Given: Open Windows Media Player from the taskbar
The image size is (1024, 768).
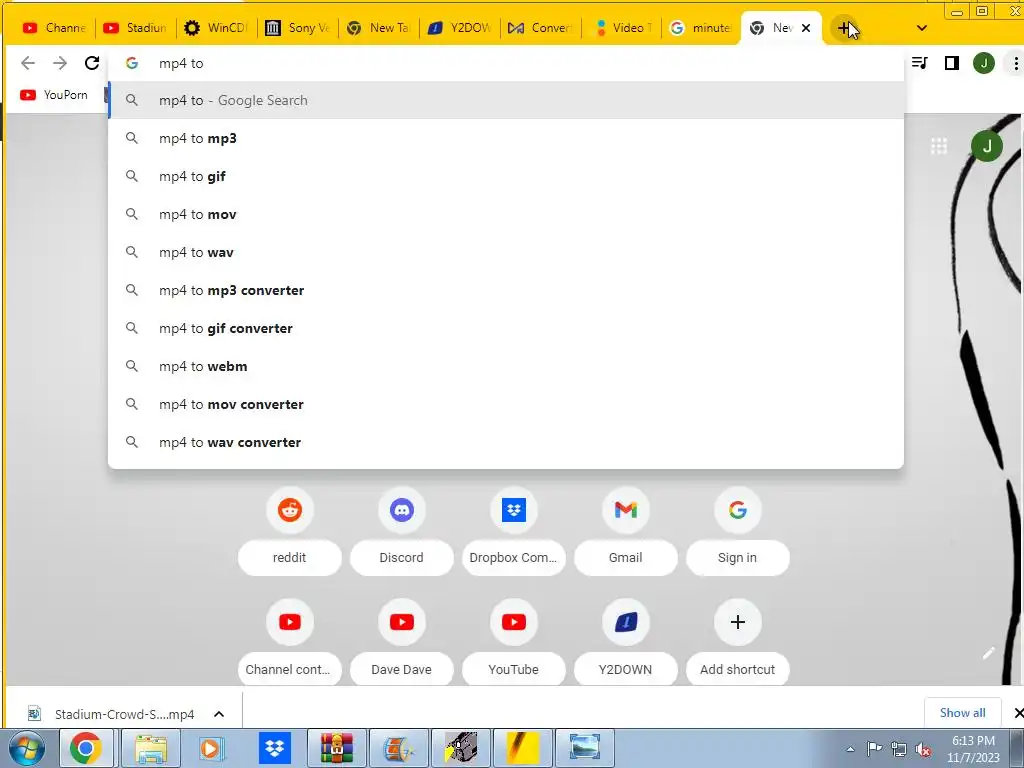Looking at the screenshot, I should (x=212, y=748).
